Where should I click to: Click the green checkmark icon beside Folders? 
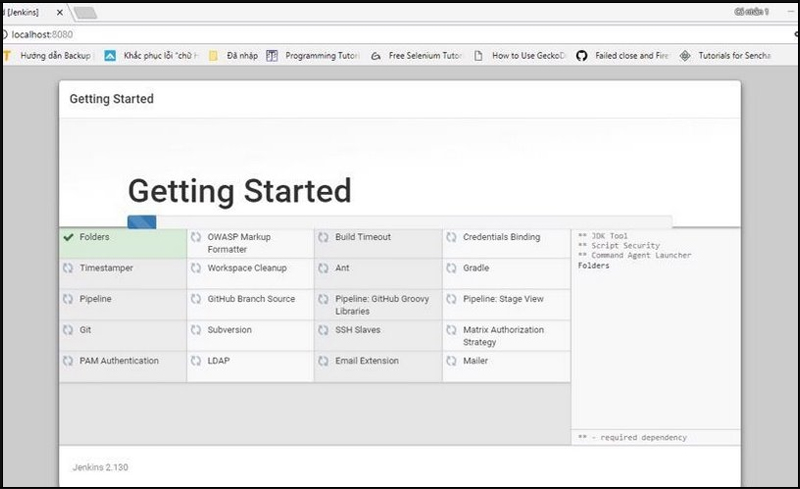(68, 237)
